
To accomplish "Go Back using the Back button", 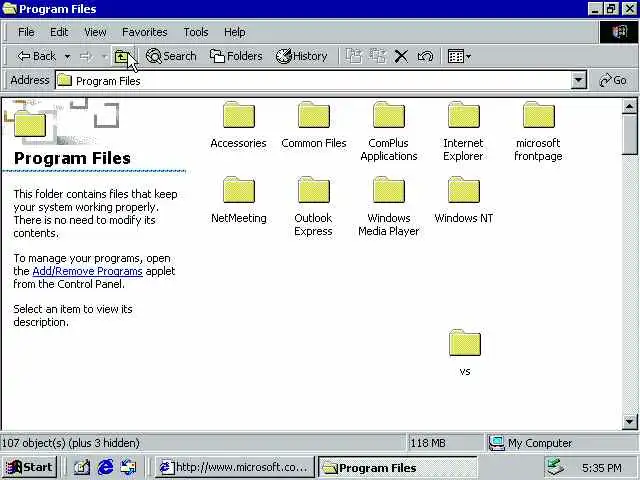I will tap(36, 56).
